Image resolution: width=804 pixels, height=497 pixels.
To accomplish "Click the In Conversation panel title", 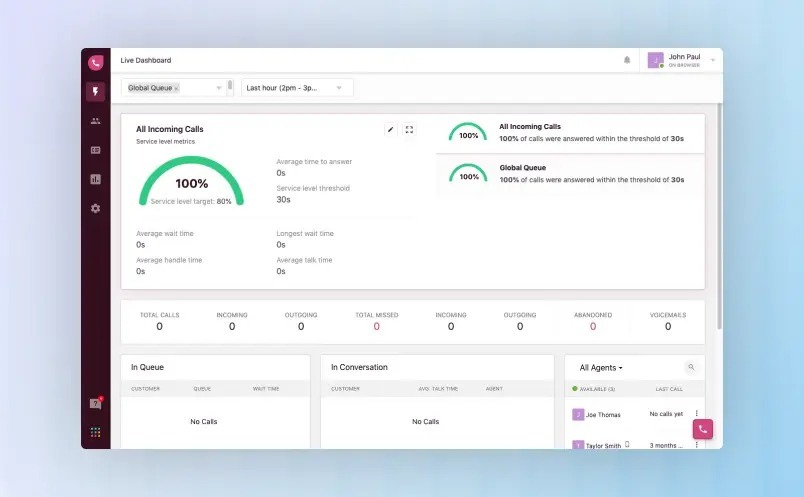I will point(359,367).
